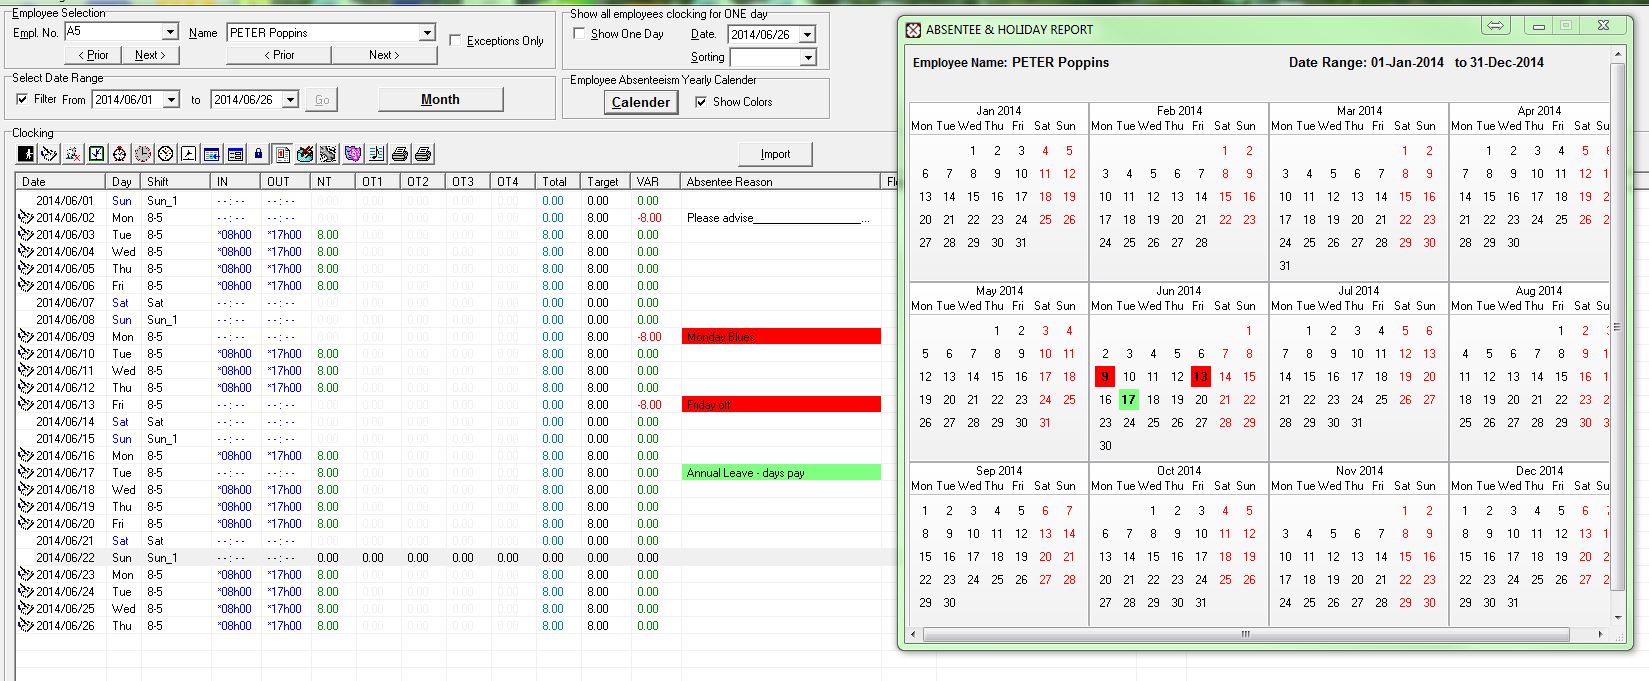Open the Empl. No. dropdown list

pos(169,33)
